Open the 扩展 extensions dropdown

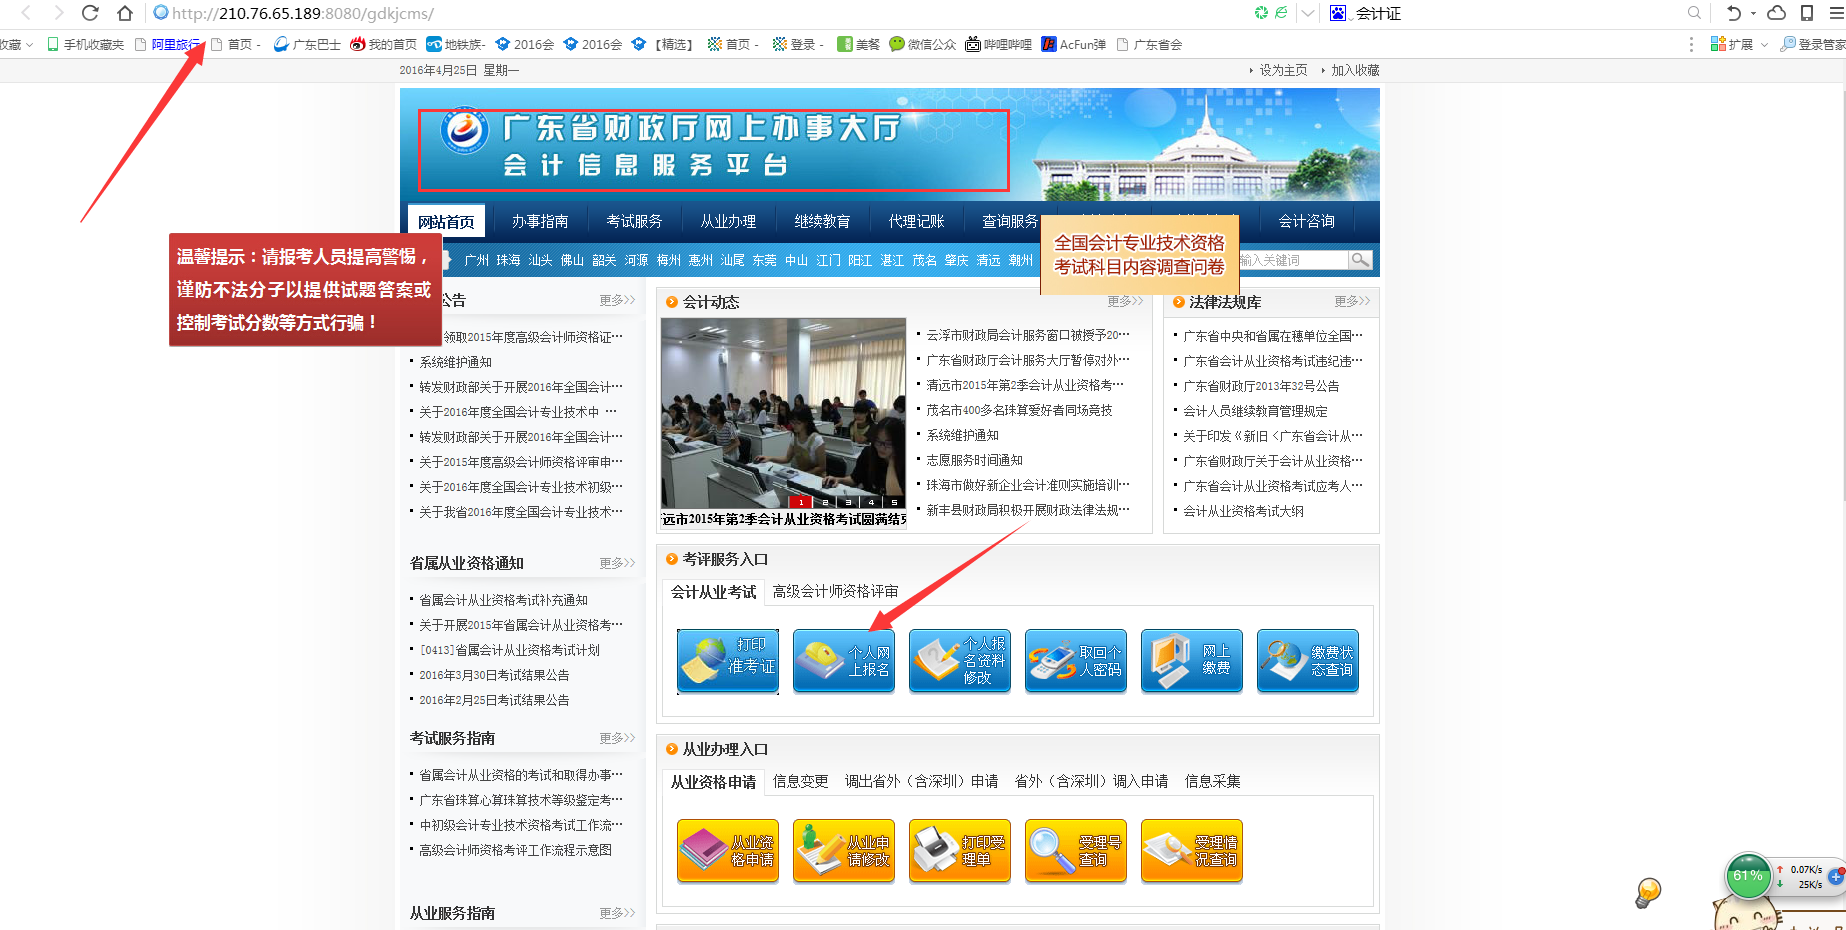click(1740, 44)
